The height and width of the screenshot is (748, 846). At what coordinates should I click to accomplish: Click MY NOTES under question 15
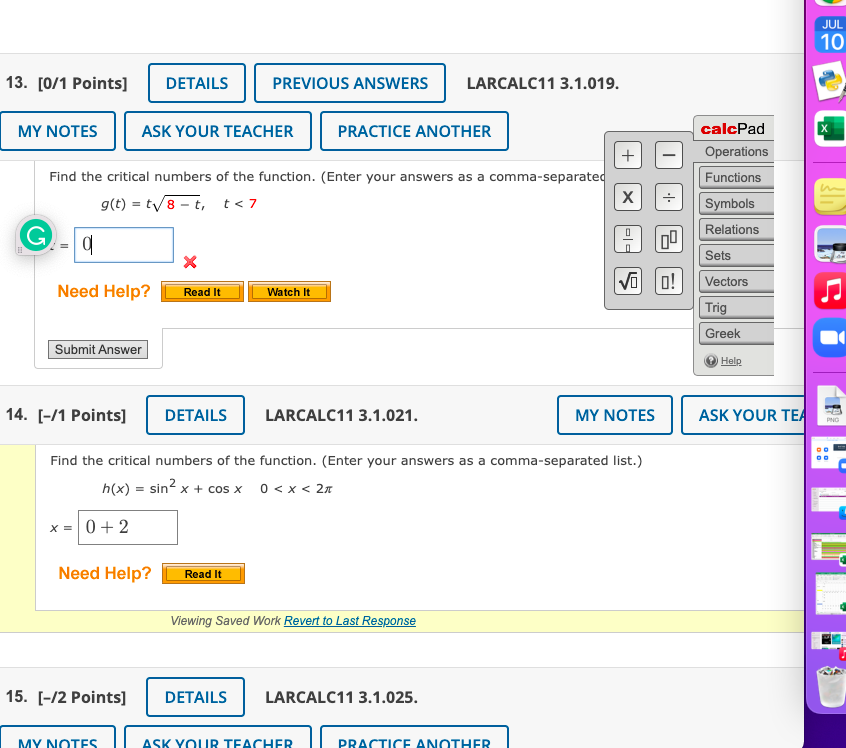(58, 737)
